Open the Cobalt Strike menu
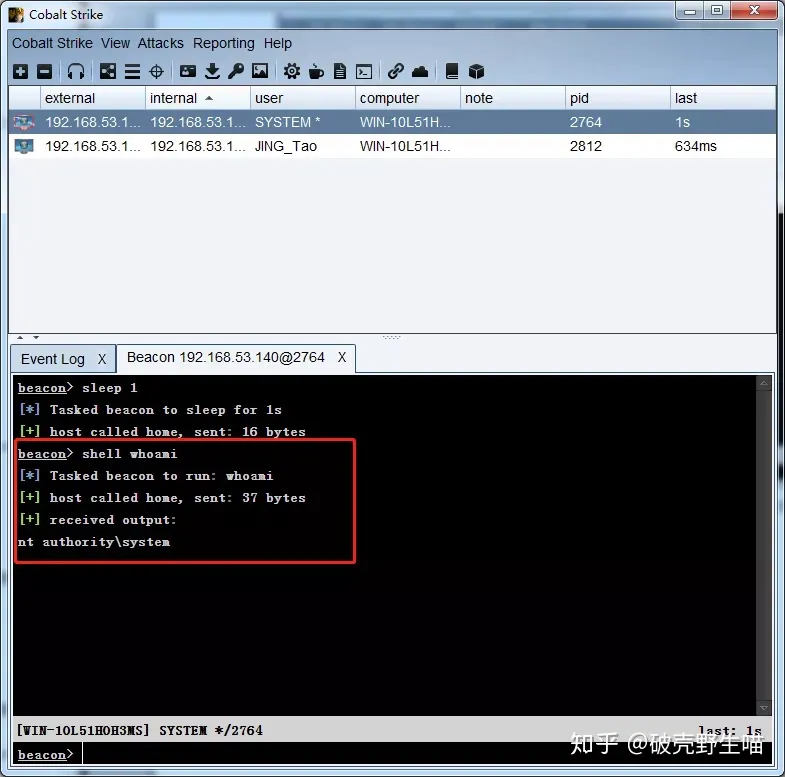This screenshot has height=777, width=785. point(52,44)
